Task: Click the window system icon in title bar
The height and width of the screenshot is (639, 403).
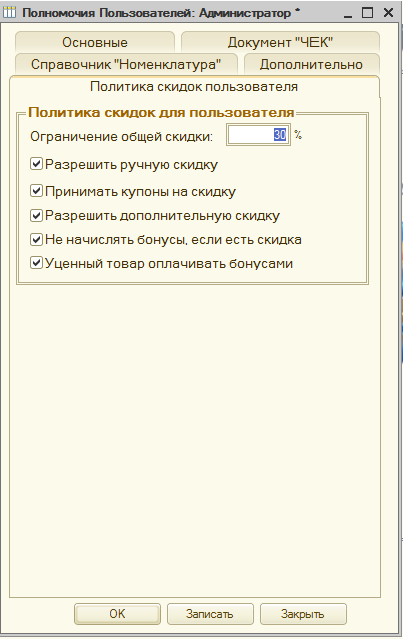Action: [9, 13]
